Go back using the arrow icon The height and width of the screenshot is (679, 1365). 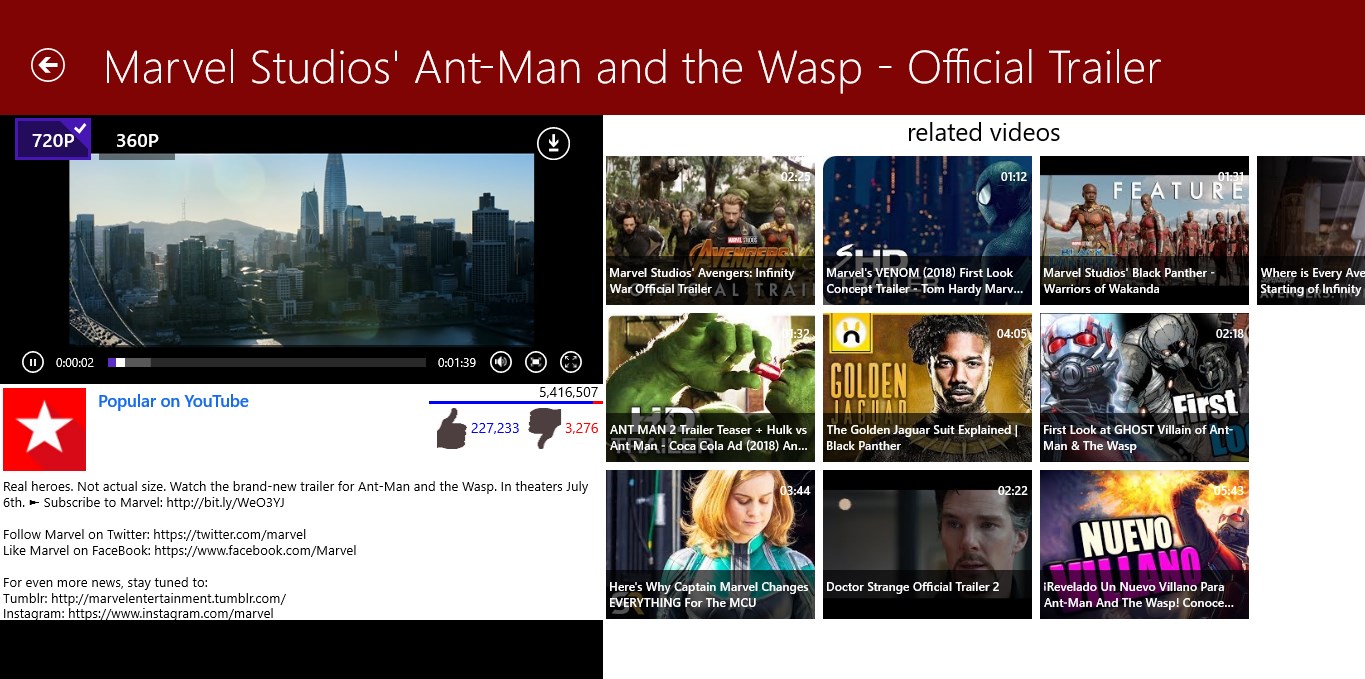47,66
